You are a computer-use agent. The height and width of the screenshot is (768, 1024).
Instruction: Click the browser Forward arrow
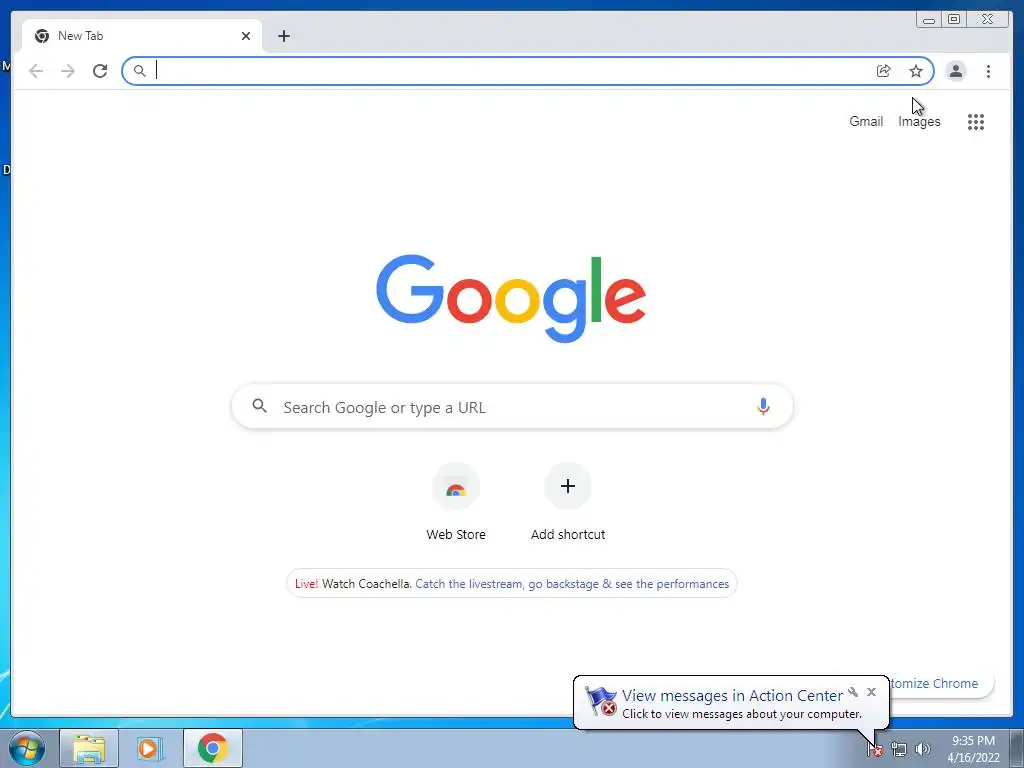coord(68,71)
